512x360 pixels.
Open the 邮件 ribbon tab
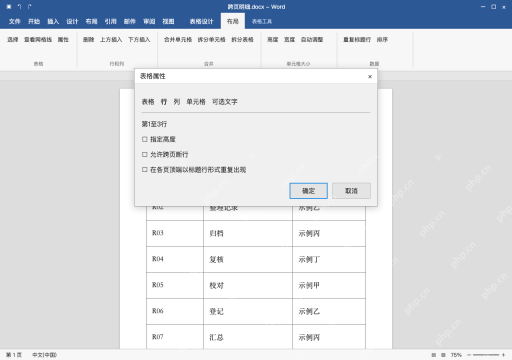(130, 22)
